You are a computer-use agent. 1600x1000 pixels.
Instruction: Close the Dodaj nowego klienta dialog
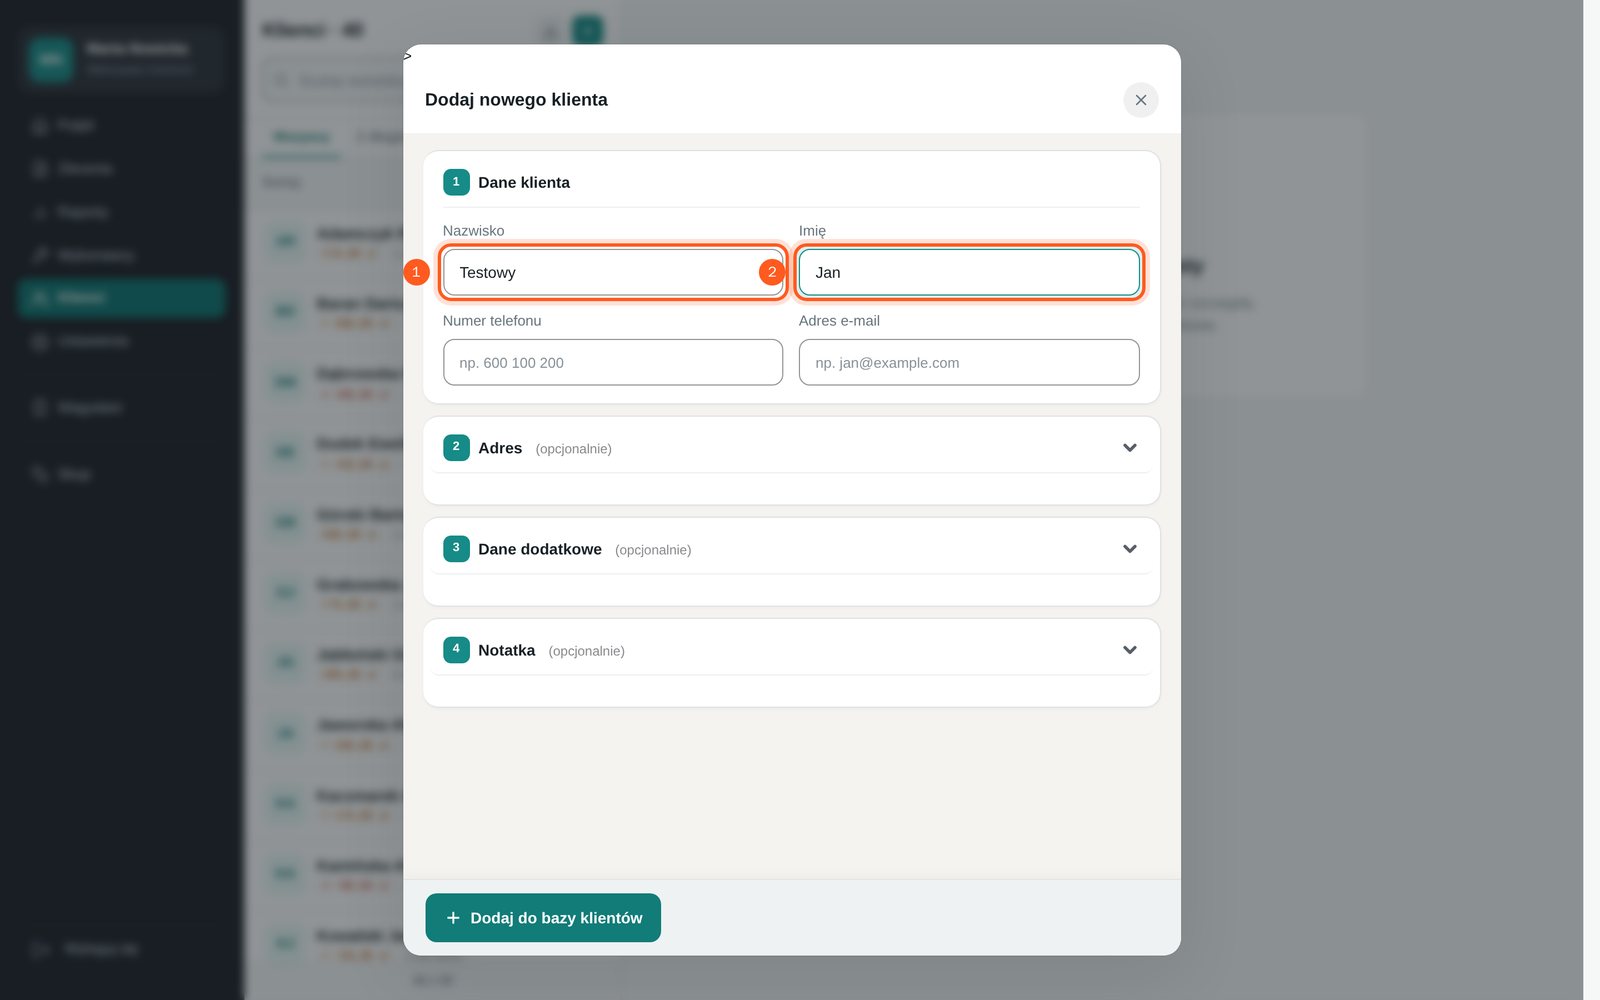coord(1140,100)
